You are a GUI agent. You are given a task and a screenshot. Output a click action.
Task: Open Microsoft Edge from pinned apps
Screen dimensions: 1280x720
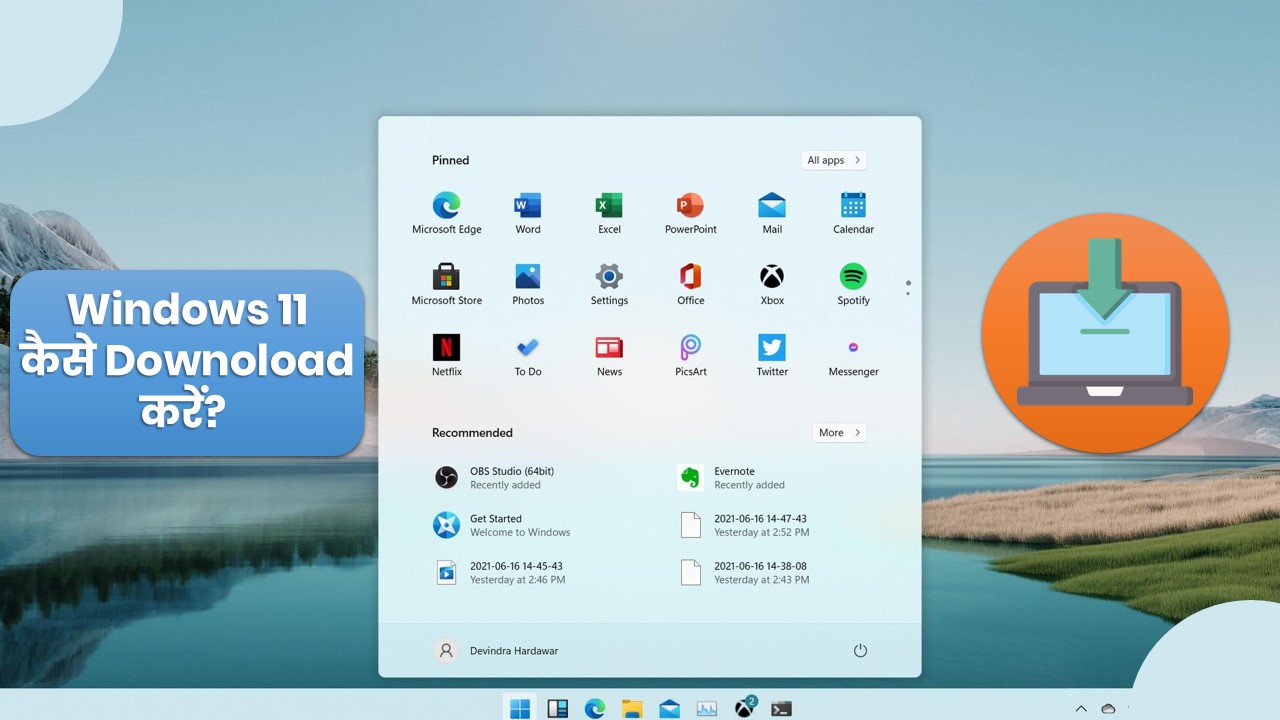tap(446, 214)
